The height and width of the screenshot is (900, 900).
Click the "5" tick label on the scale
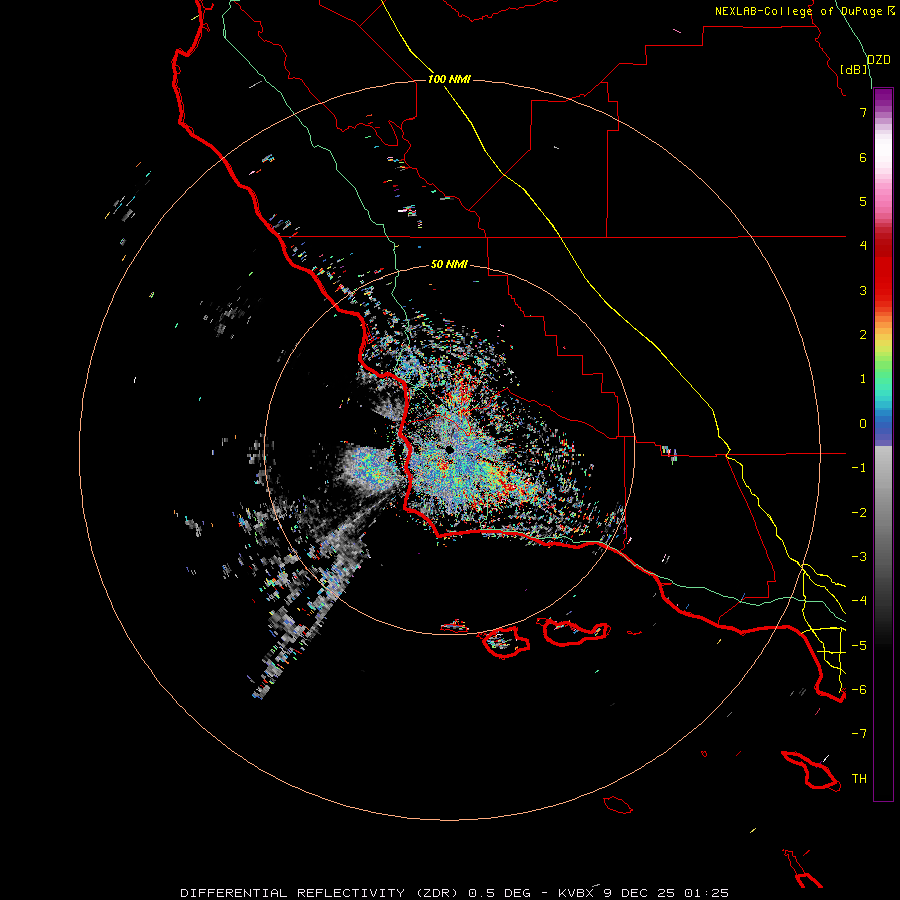[863, 201]
